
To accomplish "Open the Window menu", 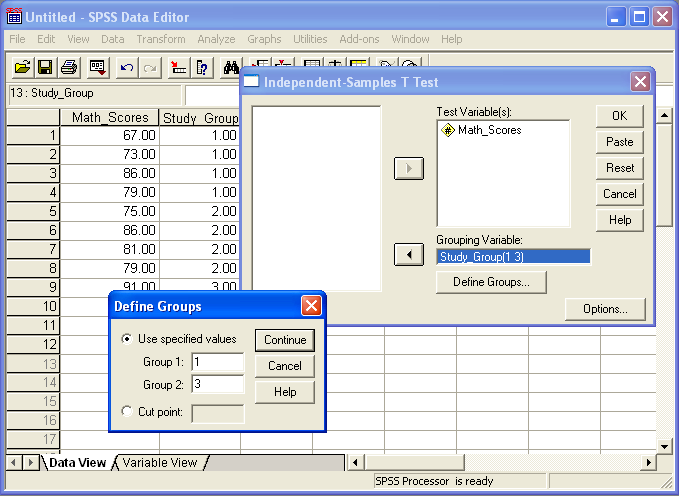I will [x=411, y=39].
